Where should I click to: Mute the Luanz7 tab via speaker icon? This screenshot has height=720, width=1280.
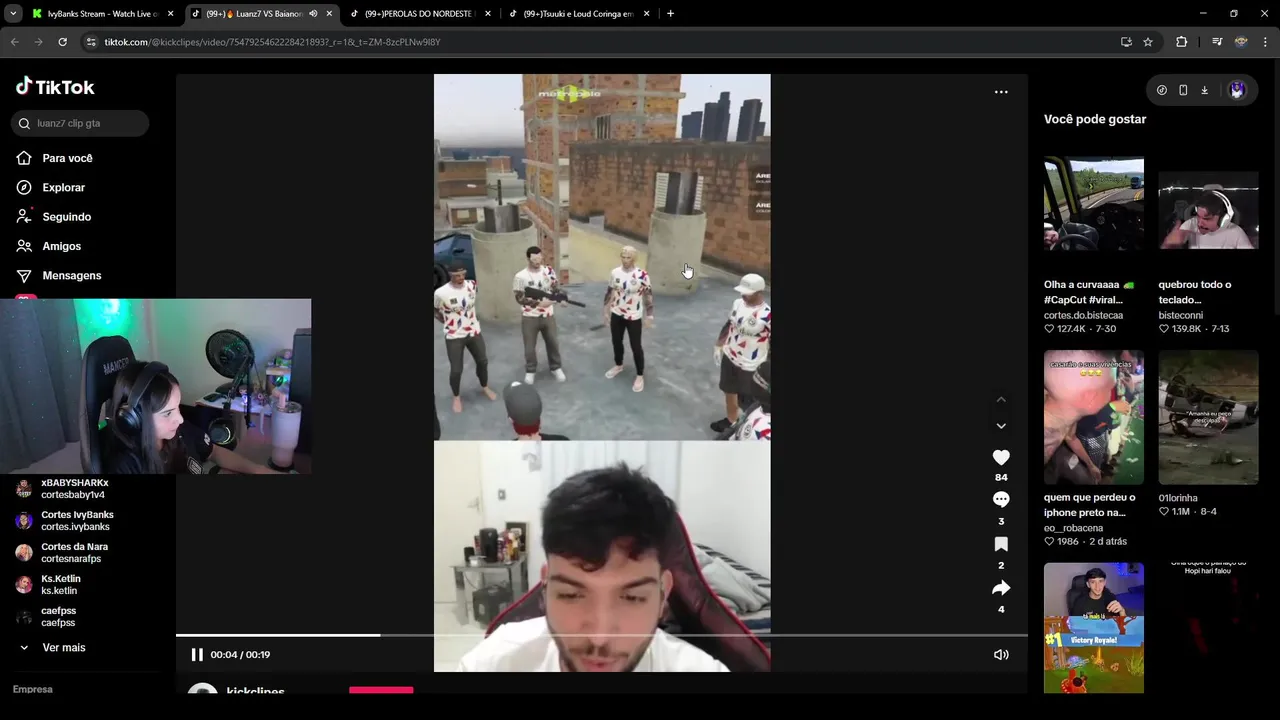pos(313,14)
